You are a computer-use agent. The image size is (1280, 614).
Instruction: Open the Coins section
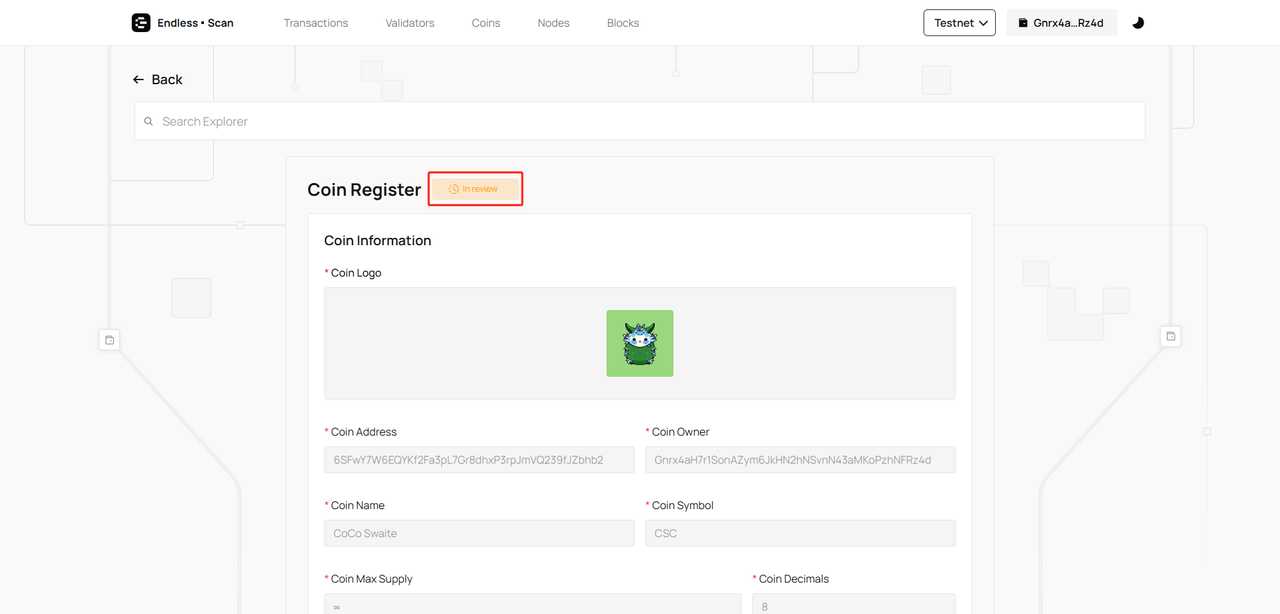coord(486,23)
